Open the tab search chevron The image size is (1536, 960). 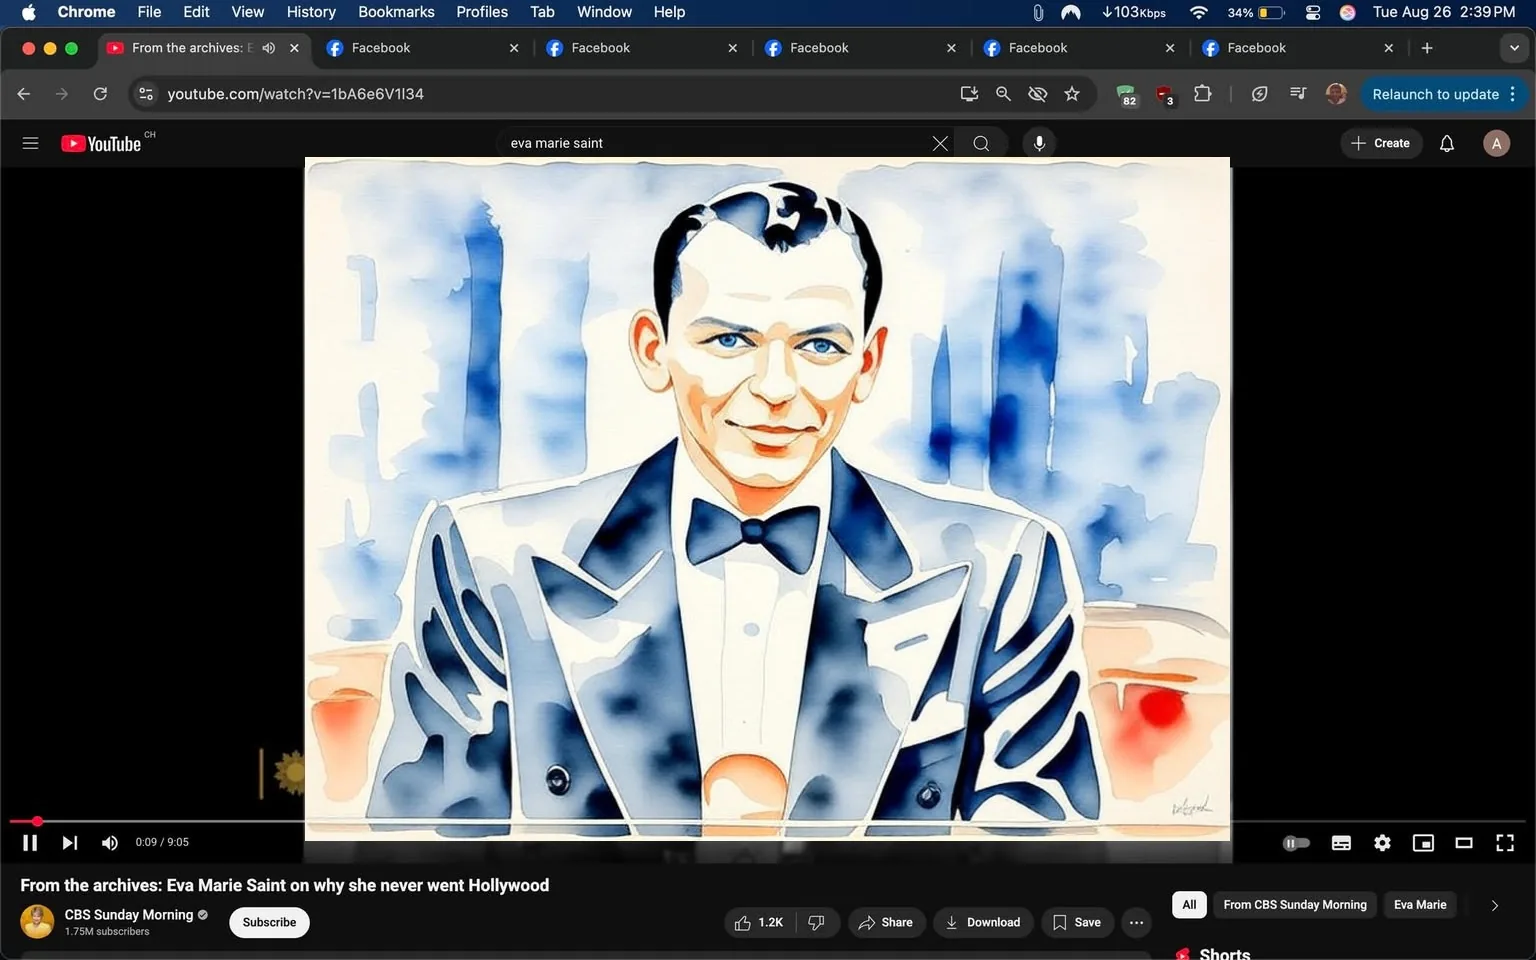1514,47
